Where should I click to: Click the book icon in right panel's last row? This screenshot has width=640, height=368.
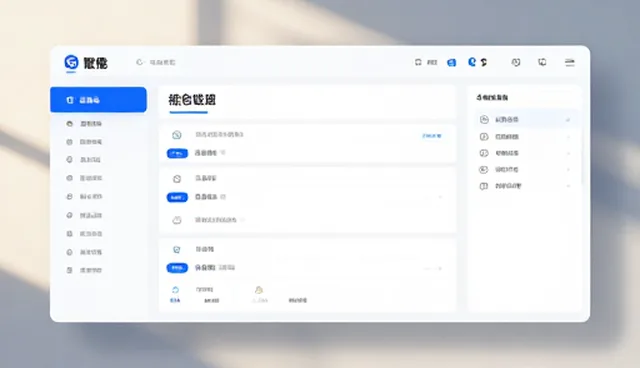(484, 186)
